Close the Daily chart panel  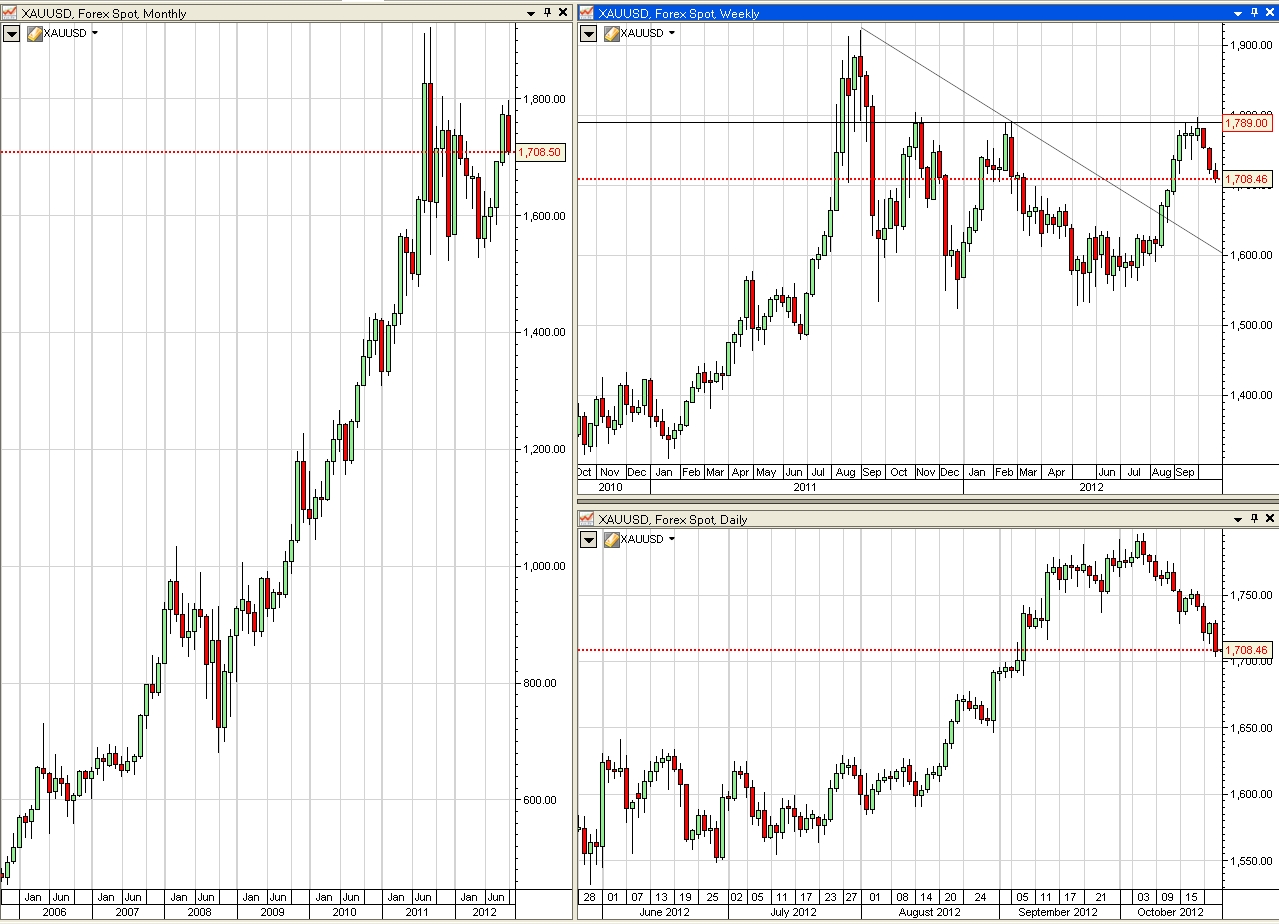tap(1270, 519)
